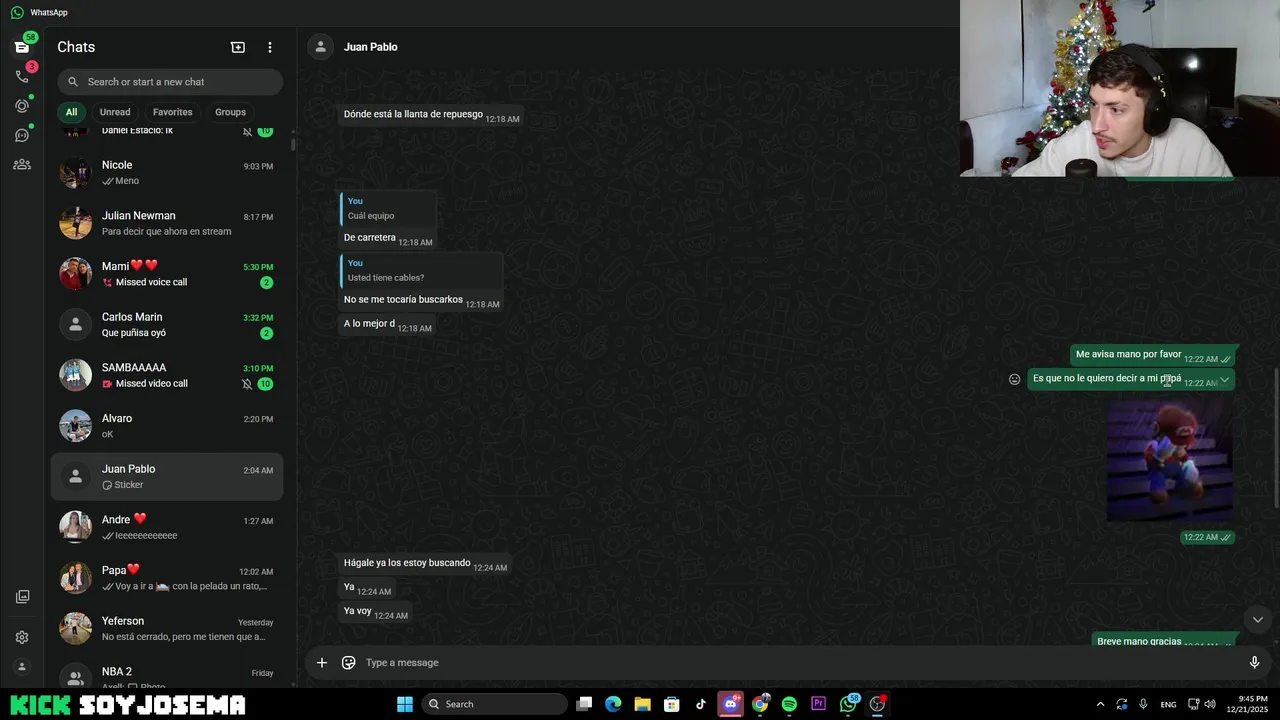Image resolution: width=1280 pixels, height=720 pixels.
Task: Open message options chevron on 'Es que no le quiero'
Action: pyautogui.click(x=1224, y=379)
